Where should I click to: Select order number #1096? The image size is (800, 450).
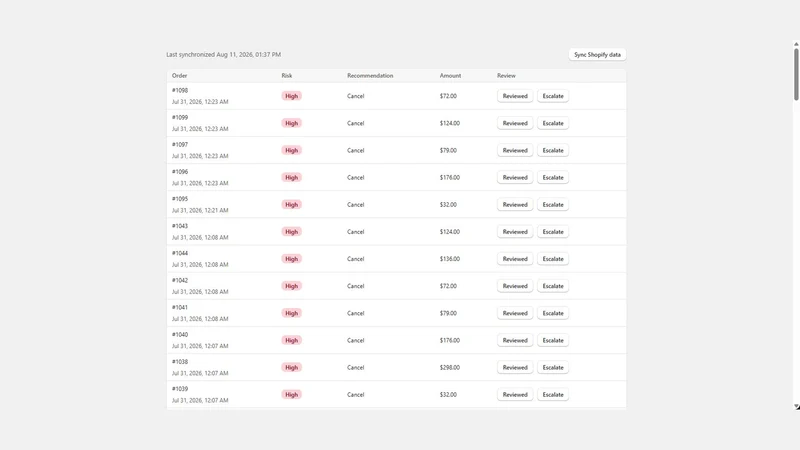(180, 171)
